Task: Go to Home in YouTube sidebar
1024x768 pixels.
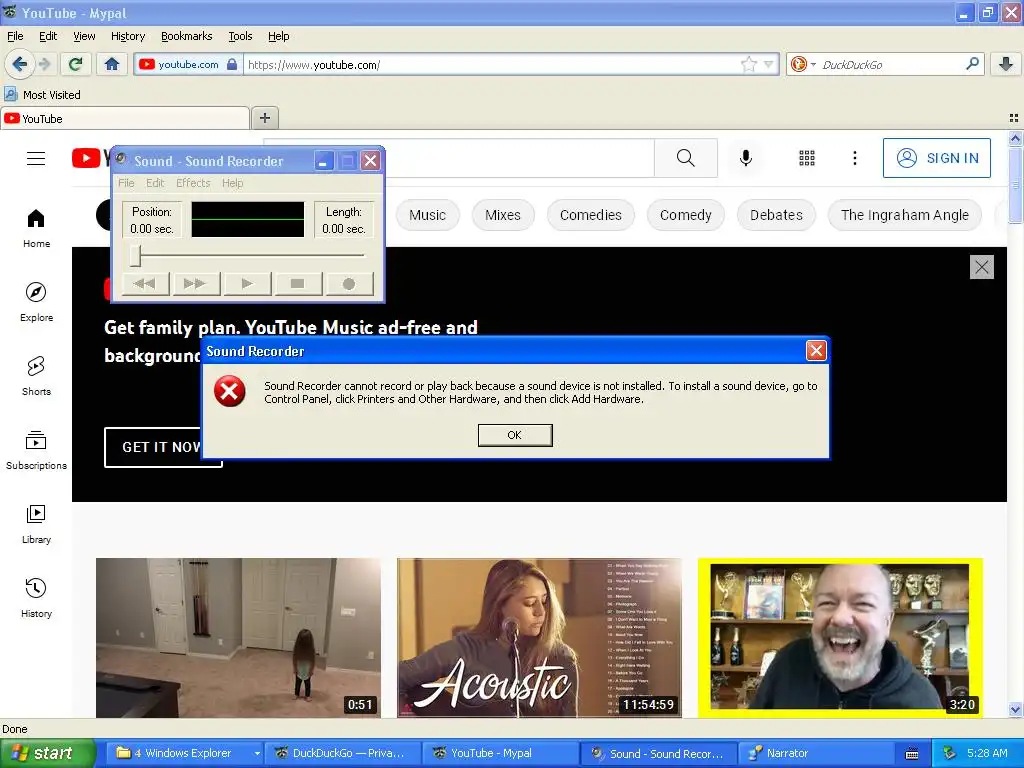Action: click(x=37, y=229)
